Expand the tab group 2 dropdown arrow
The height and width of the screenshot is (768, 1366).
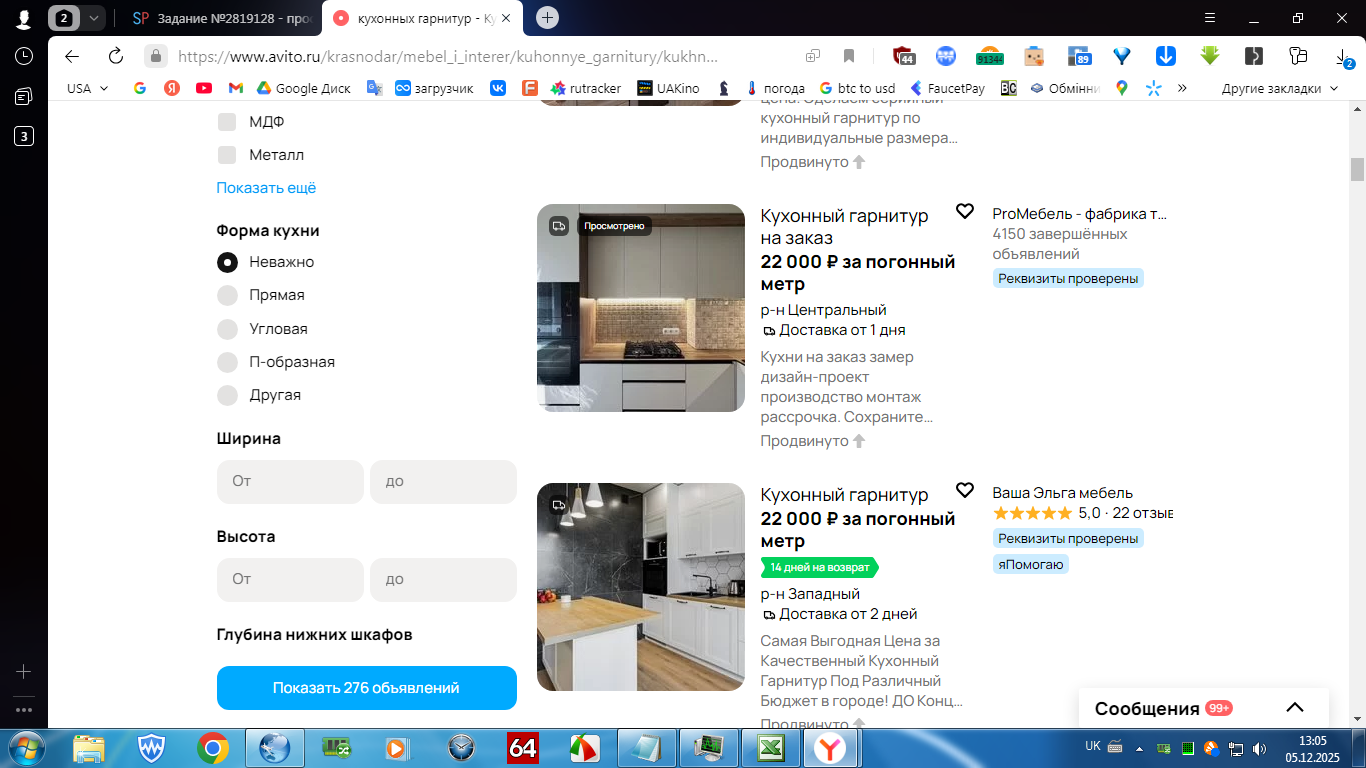coord(94,18)
